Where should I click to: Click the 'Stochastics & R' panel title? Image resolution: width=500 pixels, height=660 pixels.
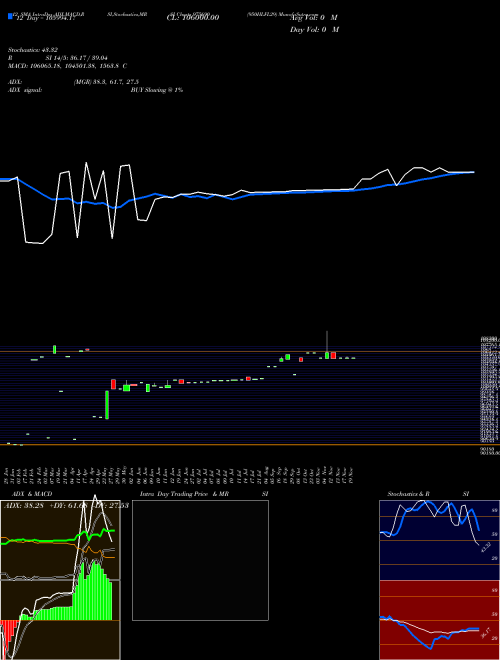[408, 494]
